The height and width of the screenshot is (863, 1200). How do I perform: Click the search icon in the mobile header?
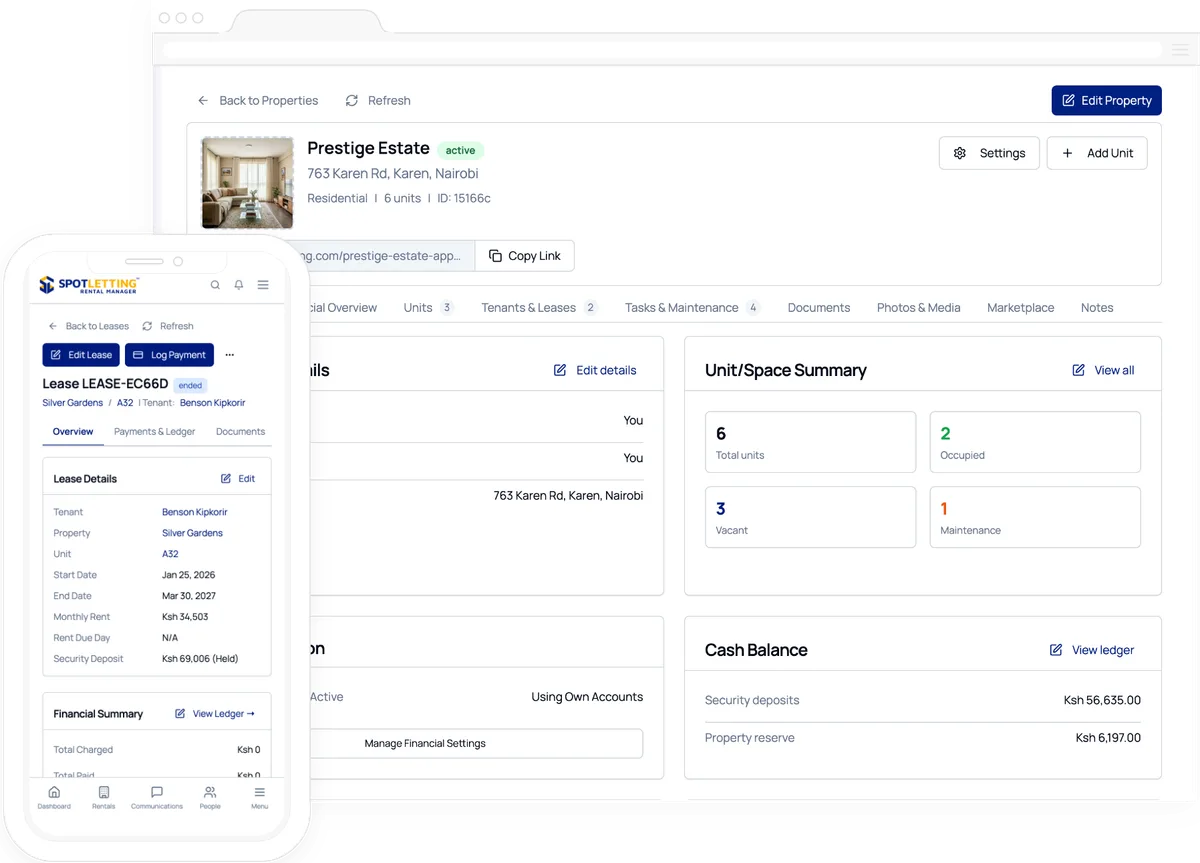tap(215, 285)
